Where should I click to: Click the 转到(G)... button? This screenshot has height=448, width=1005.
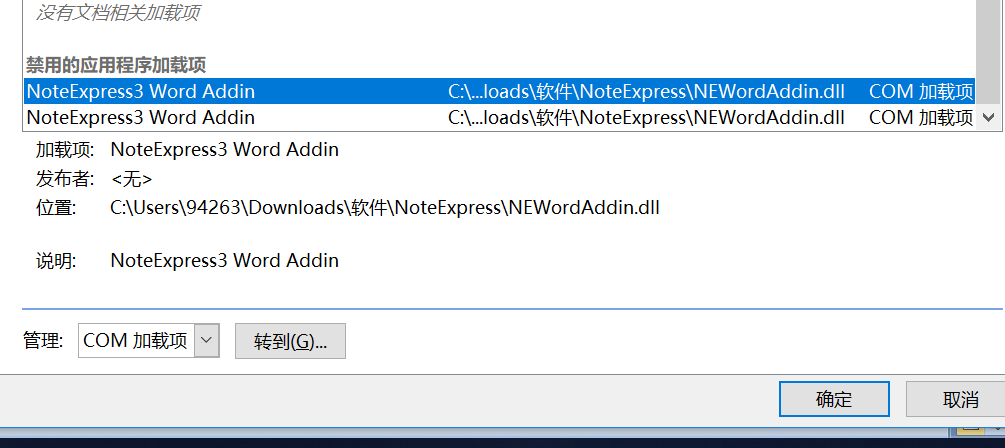[x=290, y=341]
